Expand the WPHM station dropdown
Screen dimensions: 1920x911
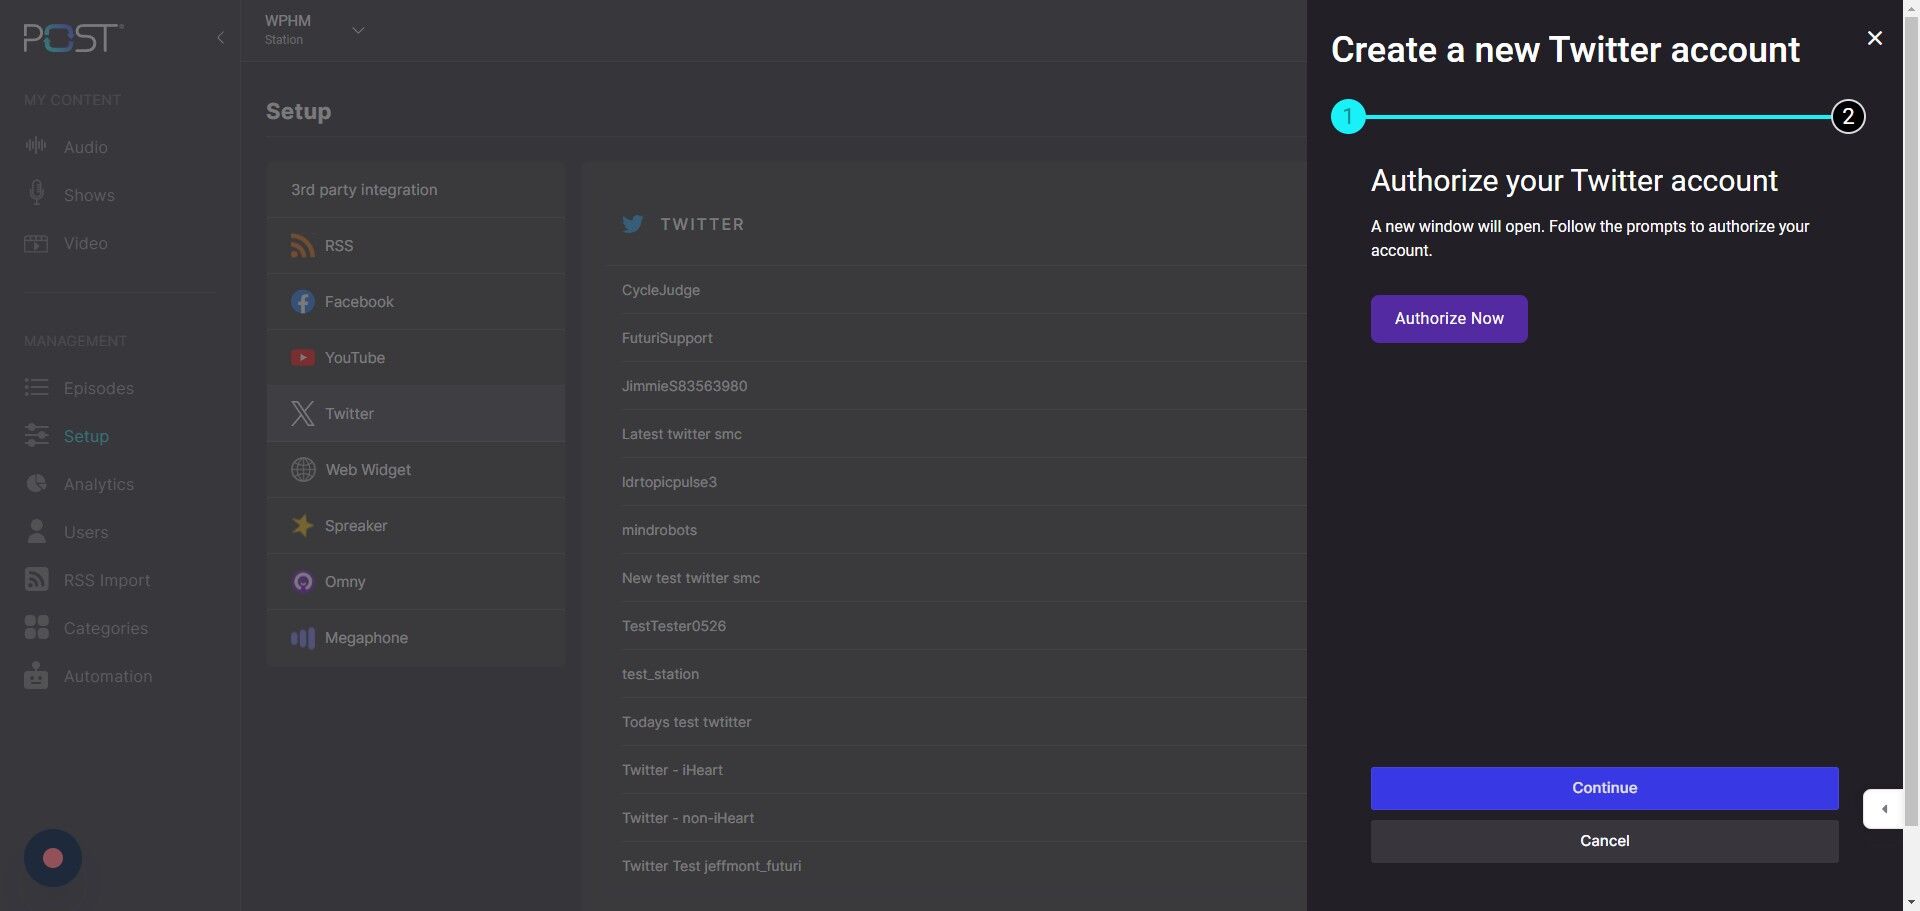(x=358, y=31)
